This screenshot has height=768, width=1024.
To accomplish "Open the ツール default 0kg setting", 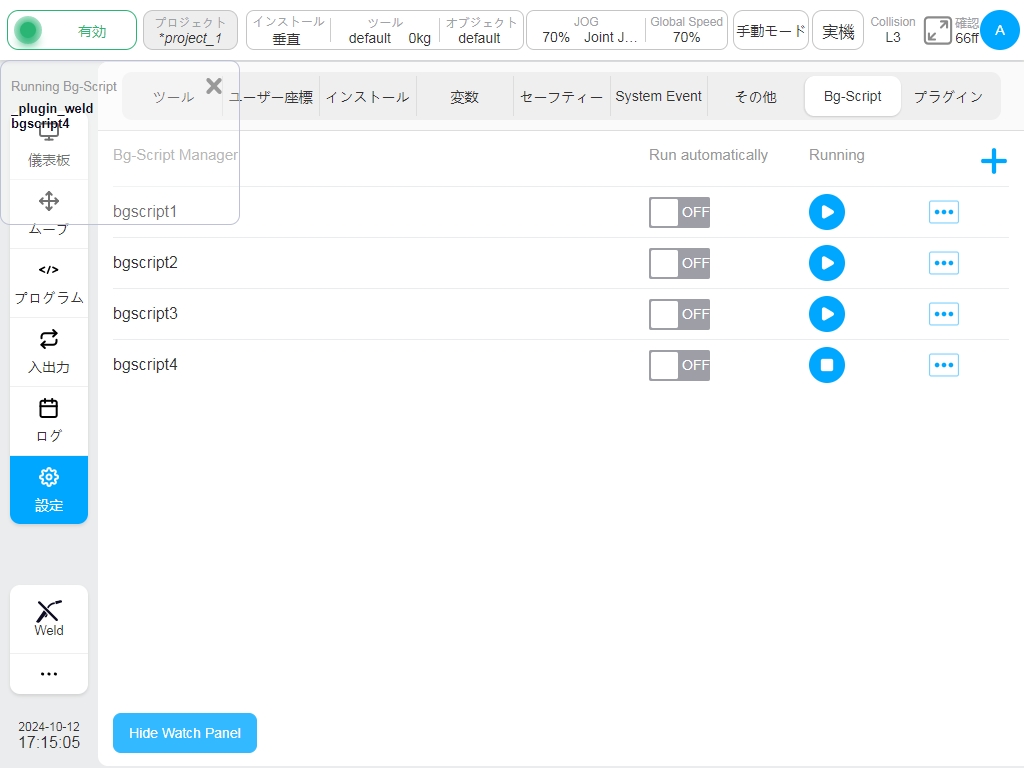I will pyautogui.click(x=386, y=30).
